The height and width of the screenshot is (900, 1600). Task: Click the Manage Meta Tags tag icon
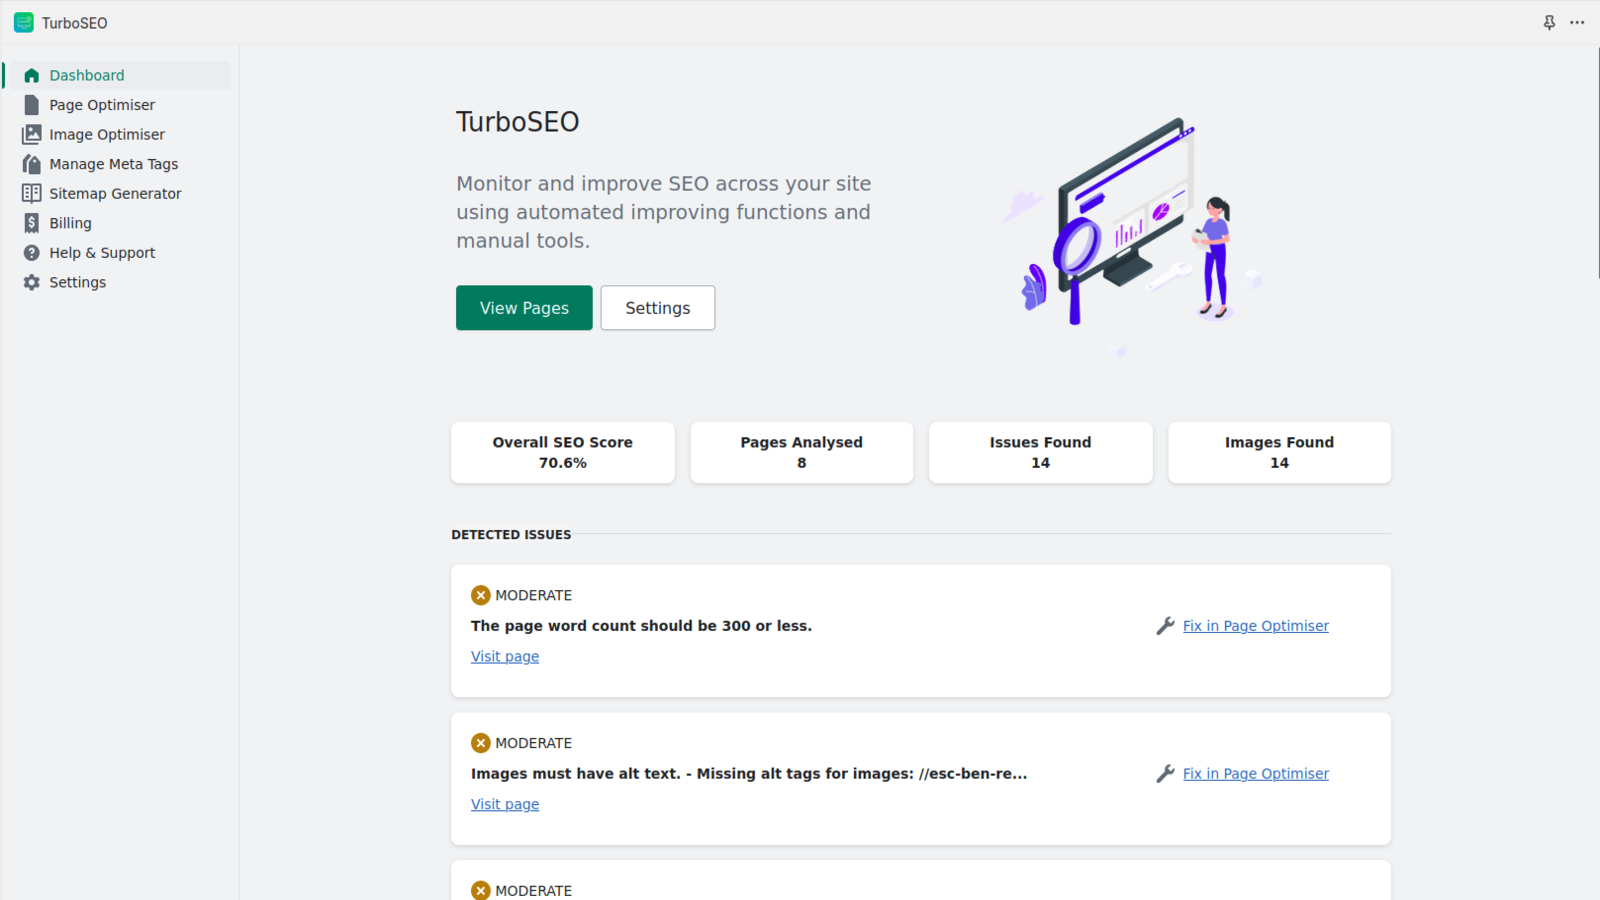31,163
